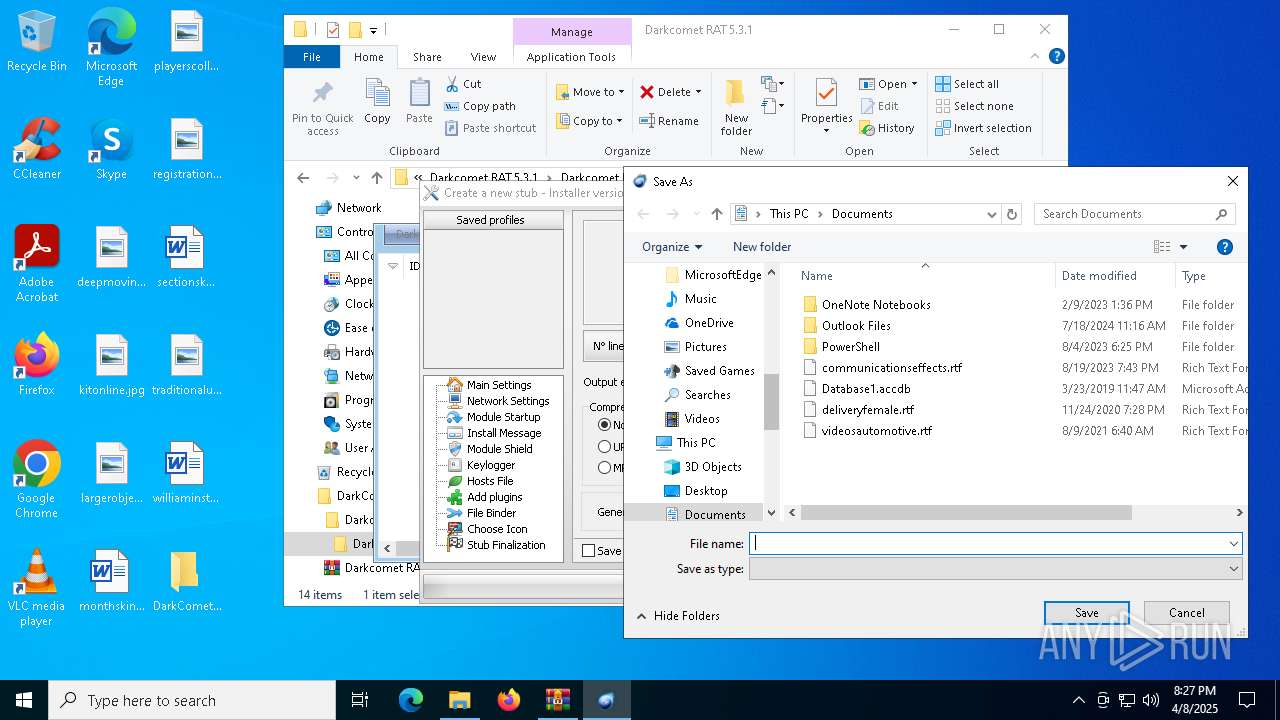This screenshot has width=1280, height=720.
Task: Click the Save button in dialog
Action: pyautogui.click(x=1087, y=613)
